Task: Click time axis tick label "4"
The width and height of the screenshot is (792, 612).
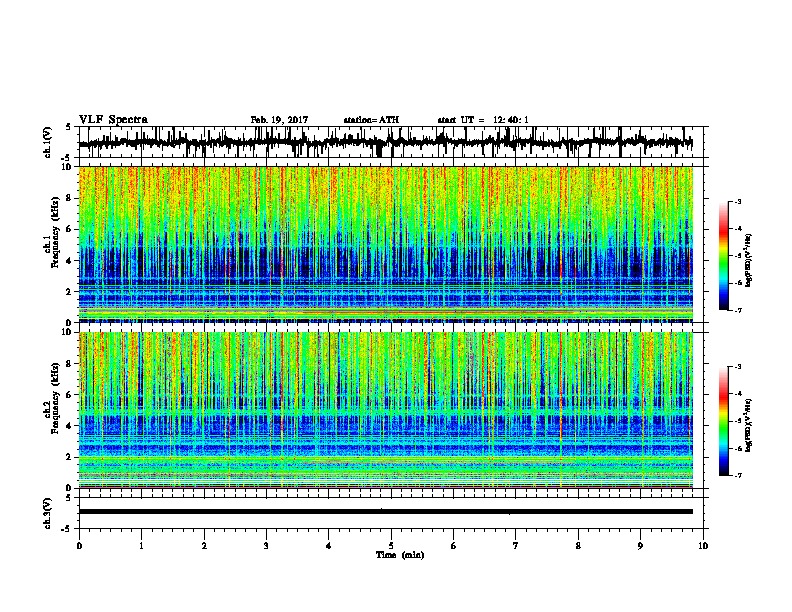Action: tap(329, 546)
